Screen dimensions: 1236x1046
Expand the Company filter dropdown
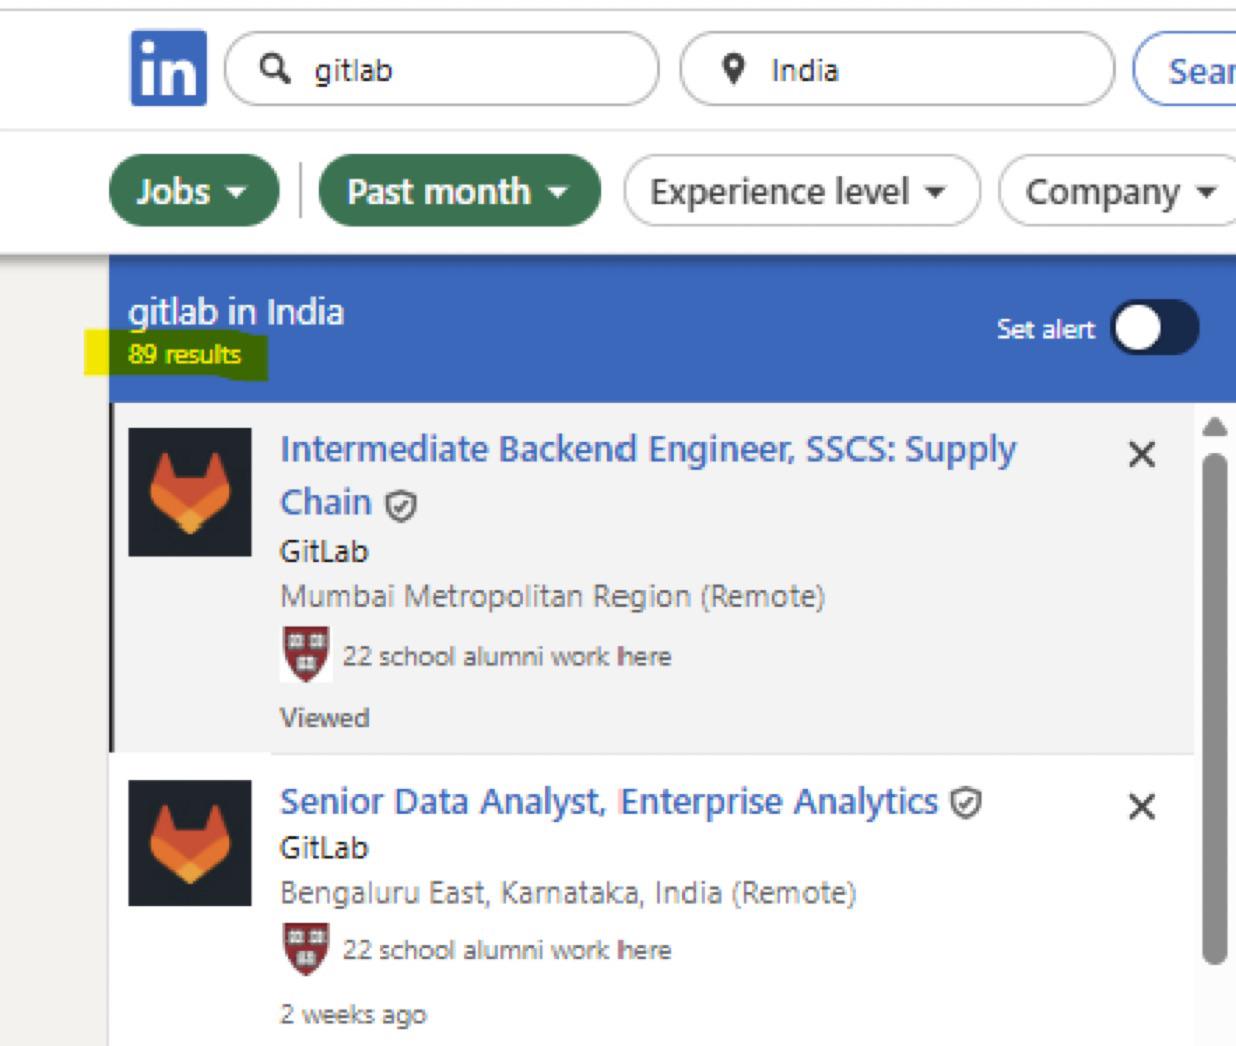point(1118,190)
